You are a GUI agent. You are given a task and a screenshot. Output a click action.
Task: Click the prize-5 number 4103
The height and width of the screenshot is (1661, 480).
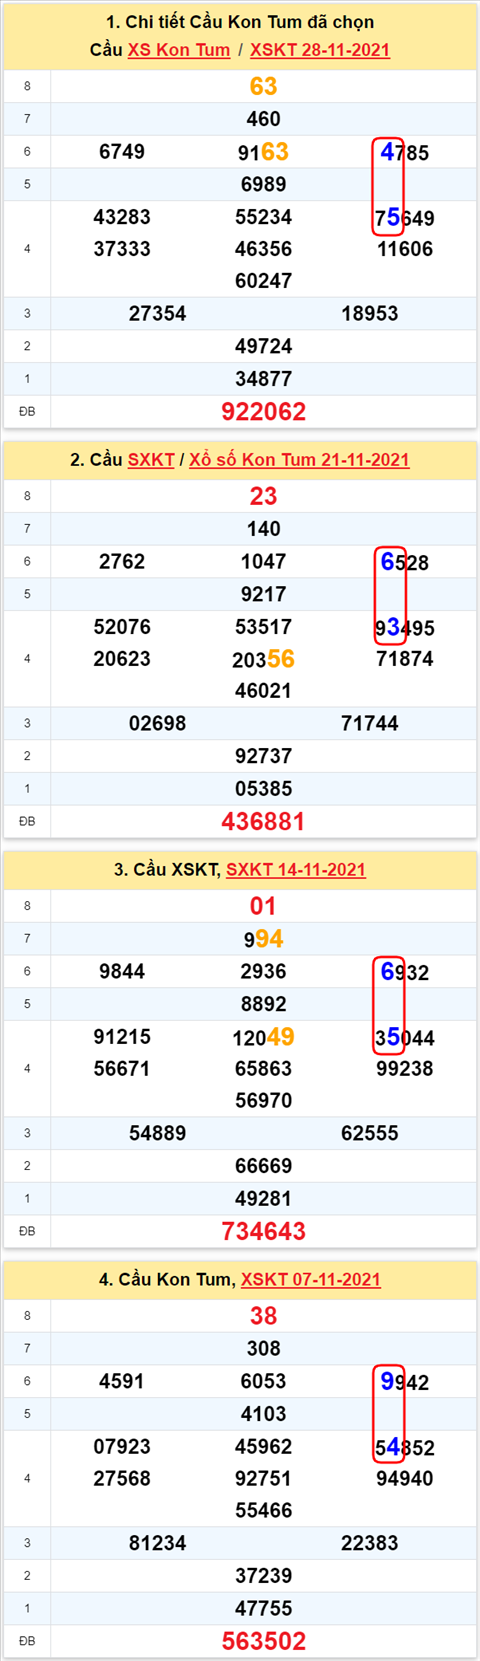264,1414
